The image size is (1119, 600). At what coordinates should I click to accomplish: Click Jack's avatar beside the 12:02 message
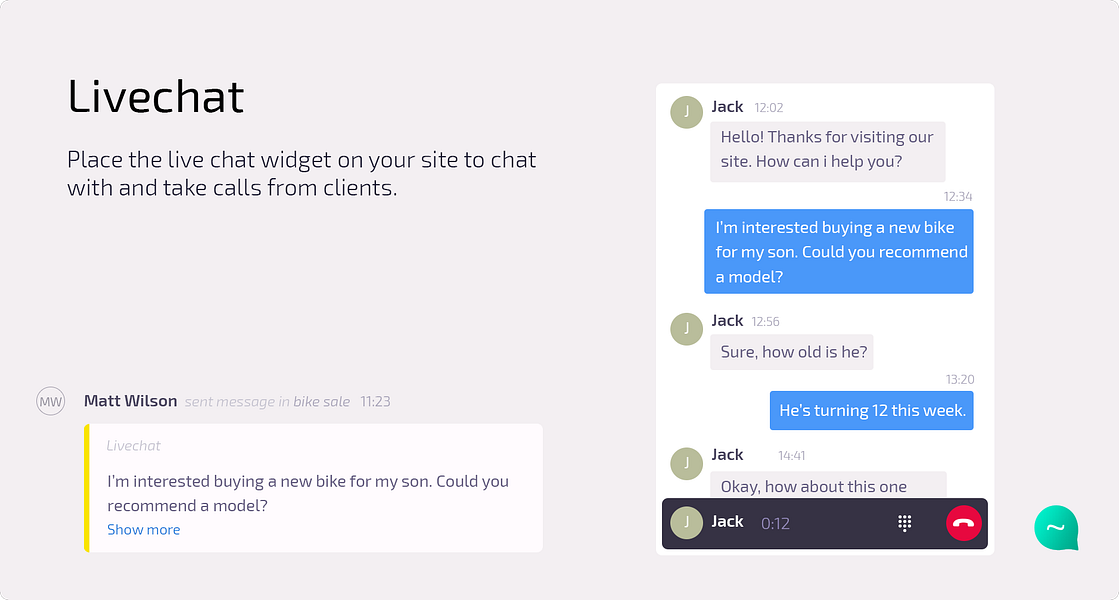(687, 112)
